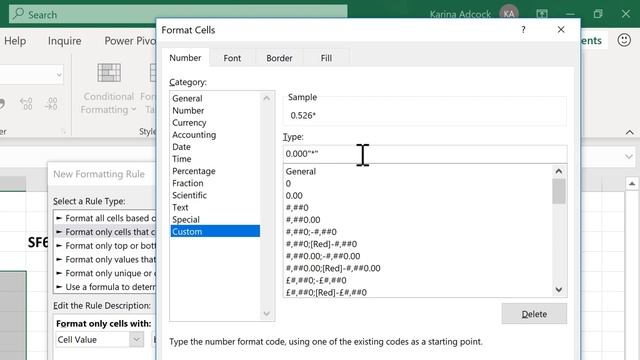This screenshot has height=360, width=640.
Task: Click in the Type format code field
Action: [x=425, y=154]
